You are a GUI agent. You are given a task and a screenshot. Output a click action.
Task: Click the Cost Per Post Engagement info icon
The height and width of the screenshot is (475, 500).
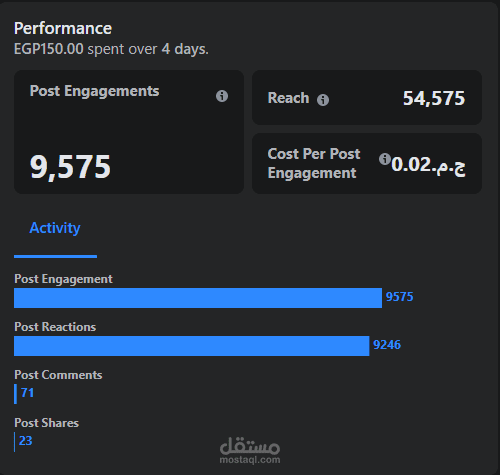point(384,159)
